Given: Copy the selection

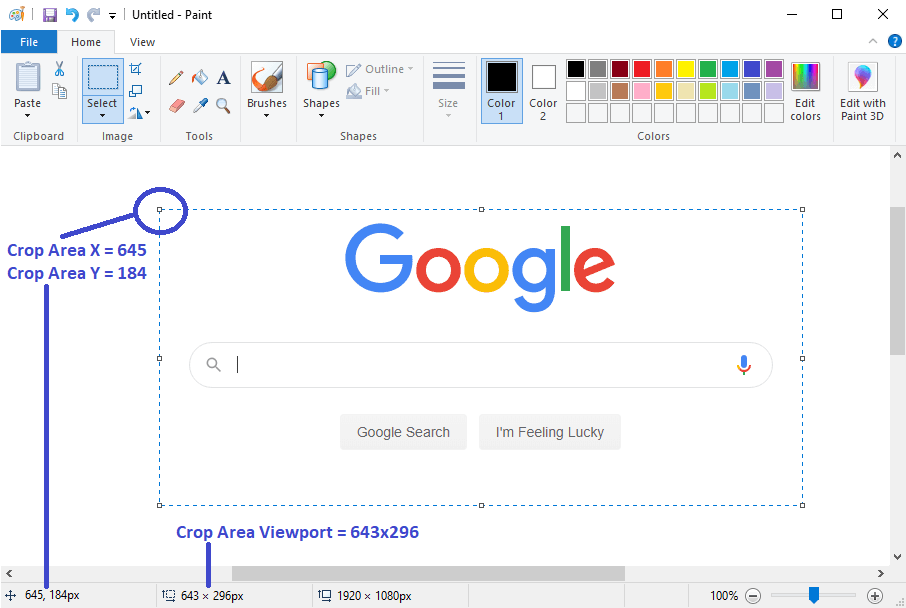Looking at the screenshot, I should point(60,91).
